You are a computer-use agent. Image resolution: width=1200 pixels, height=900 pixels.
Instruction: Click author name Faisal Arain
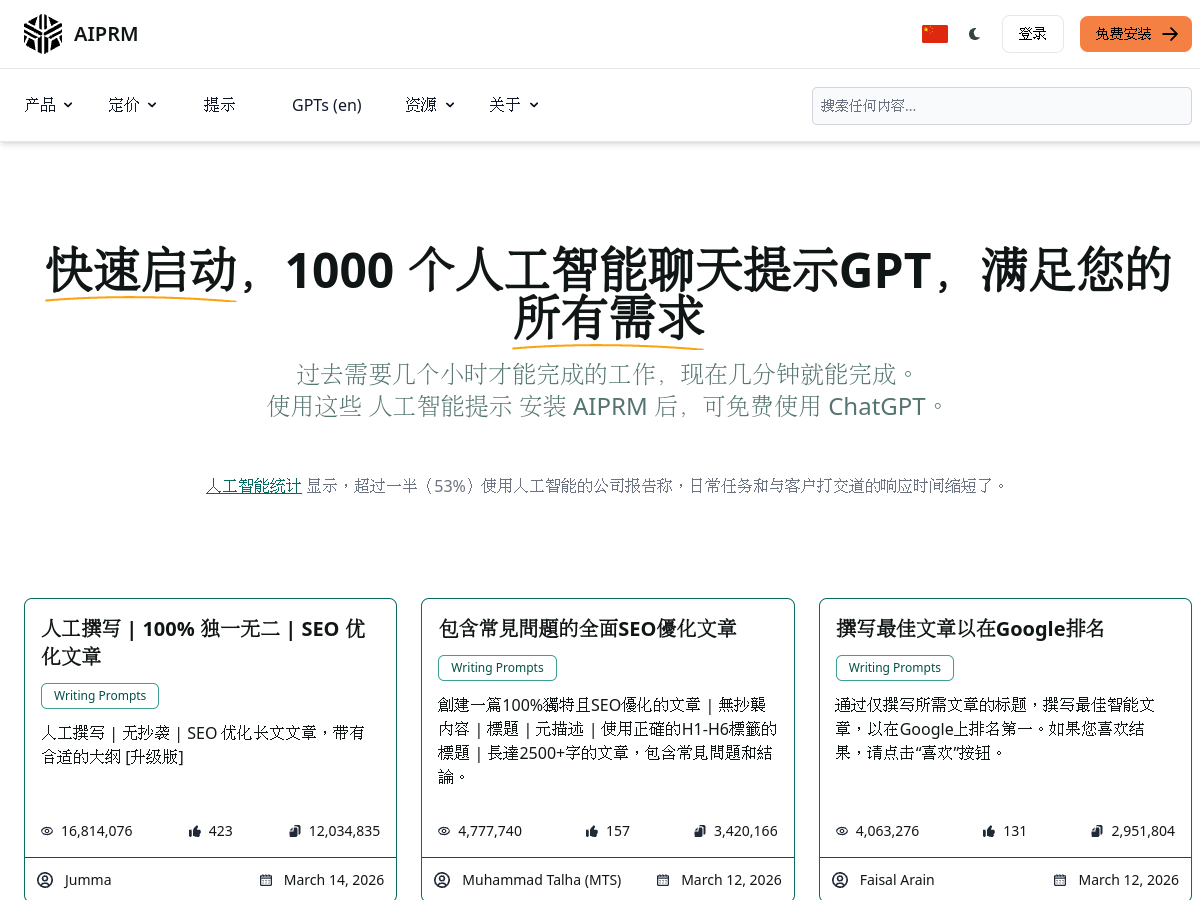[x=897, y=880]
